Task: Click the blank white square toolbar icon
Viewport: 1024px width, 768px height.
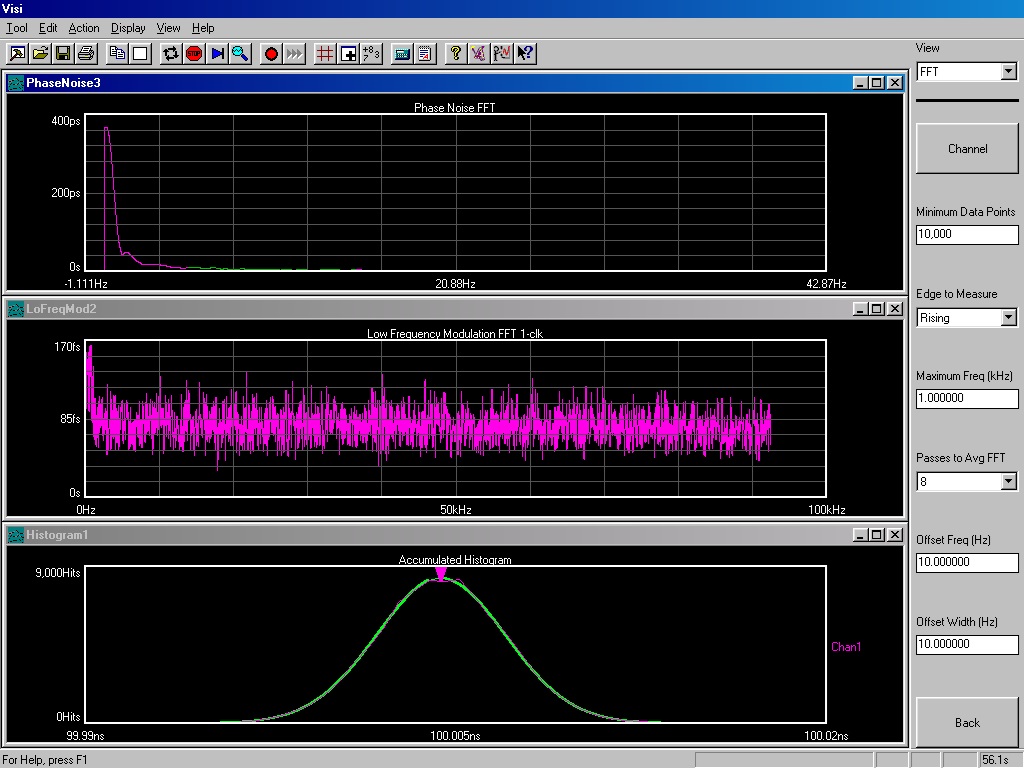Action: click(140, 54)
